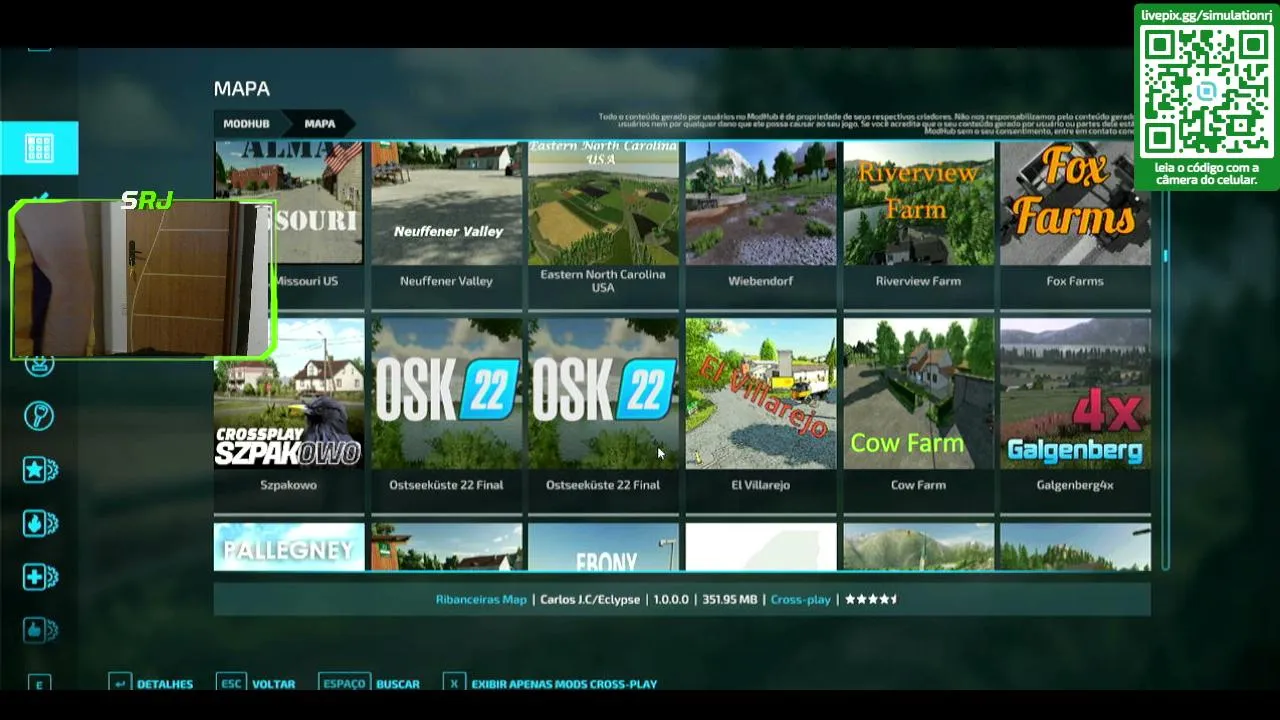Select the El Villarejo map thumbnail
Viewport: 1280px width, 720px height.
pyautogui.click(x=761, y=393)
